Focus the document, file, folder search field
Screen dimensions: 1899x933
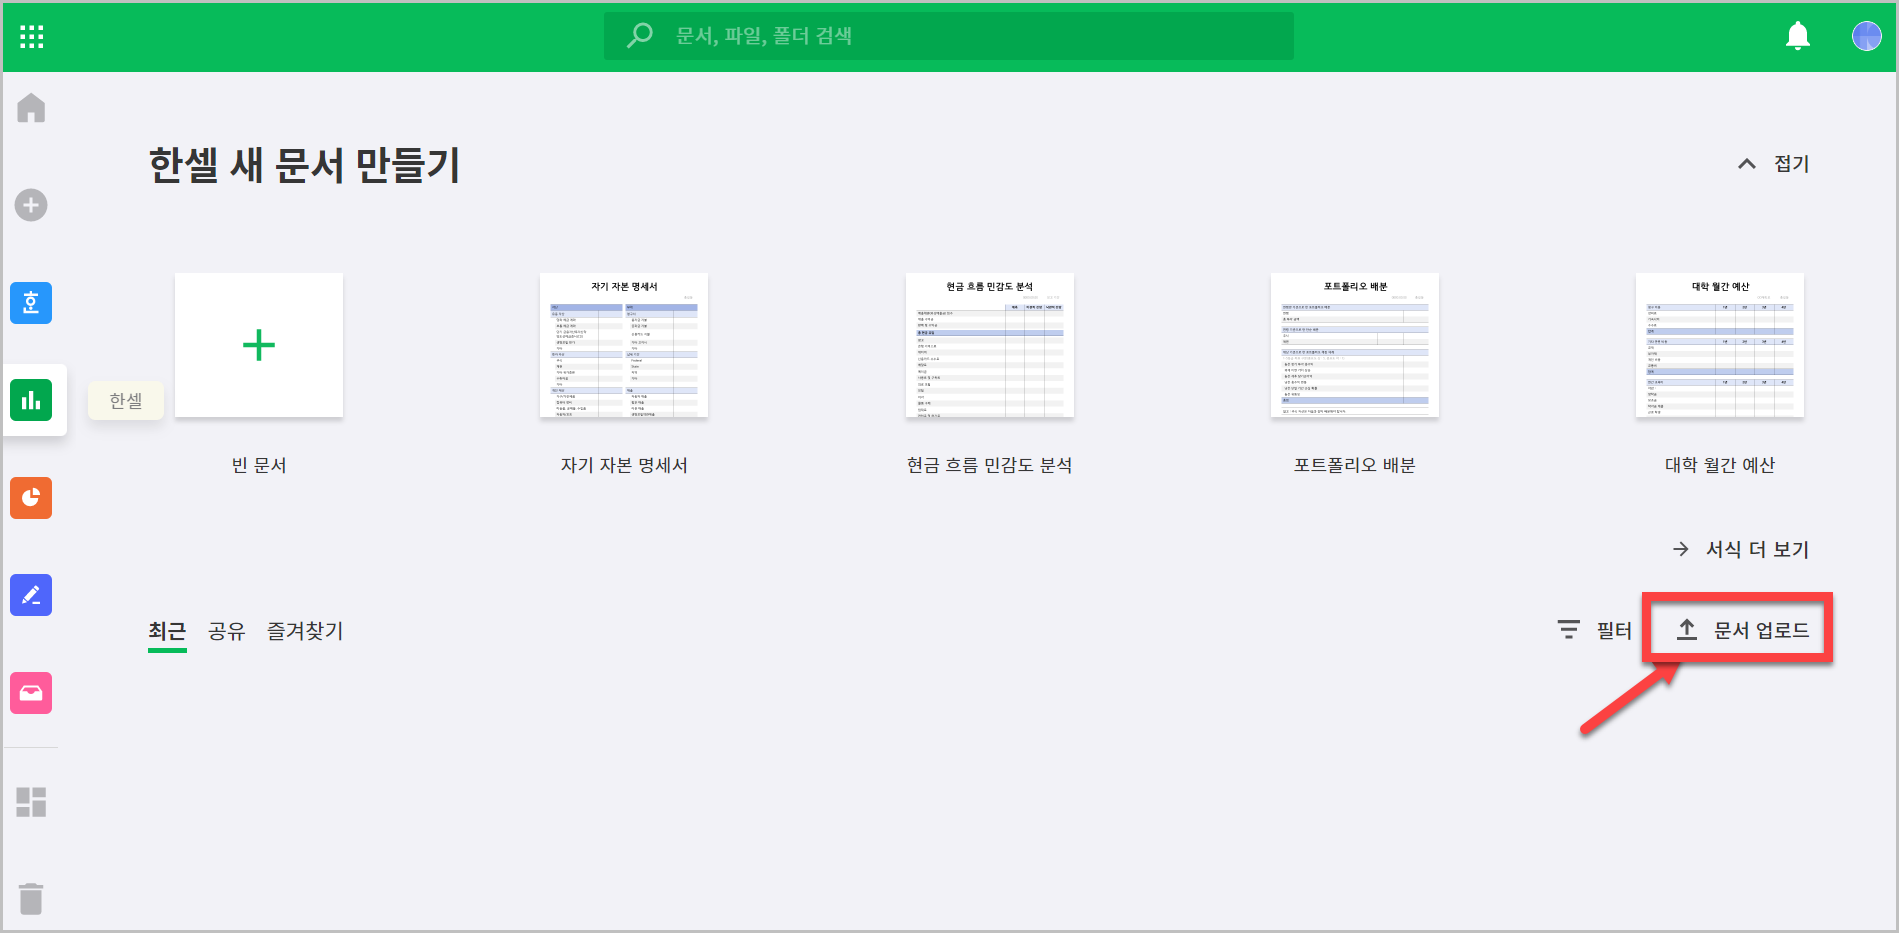click(x=948, y=36)
